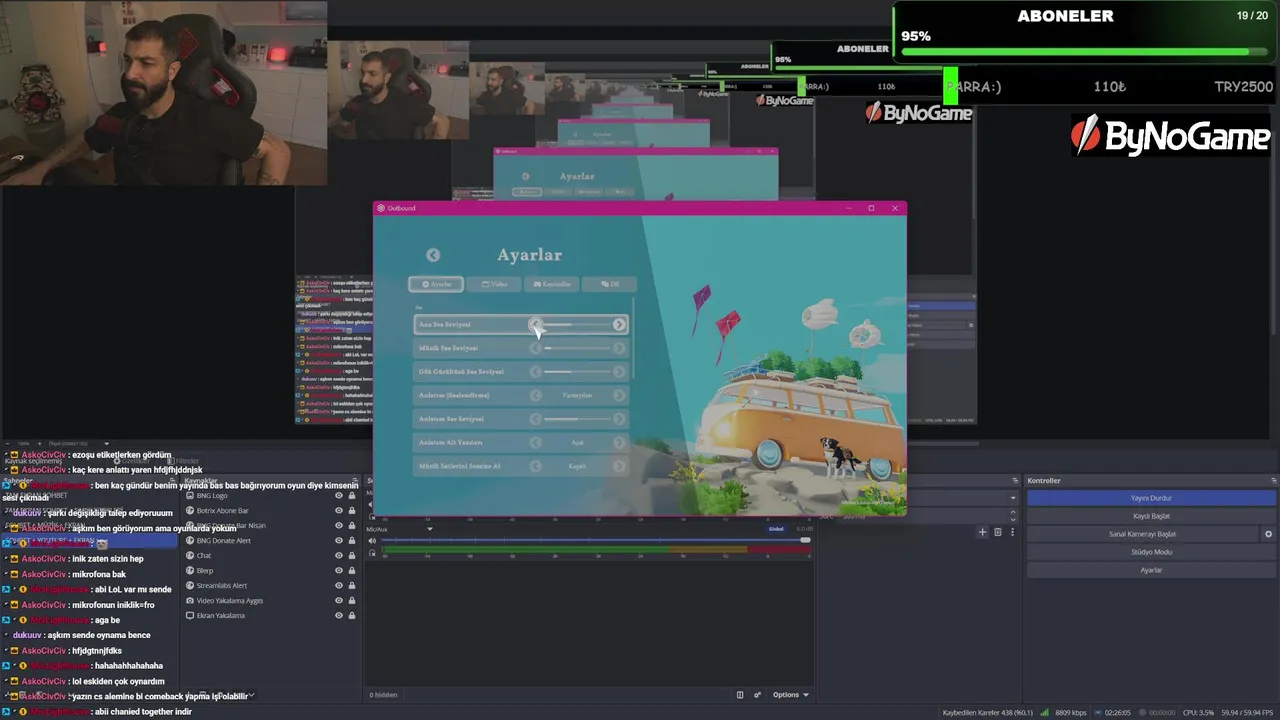Screen dimensions: 1280x720
Task: Select the Streamlabs Alert source row
Action: 270,586
